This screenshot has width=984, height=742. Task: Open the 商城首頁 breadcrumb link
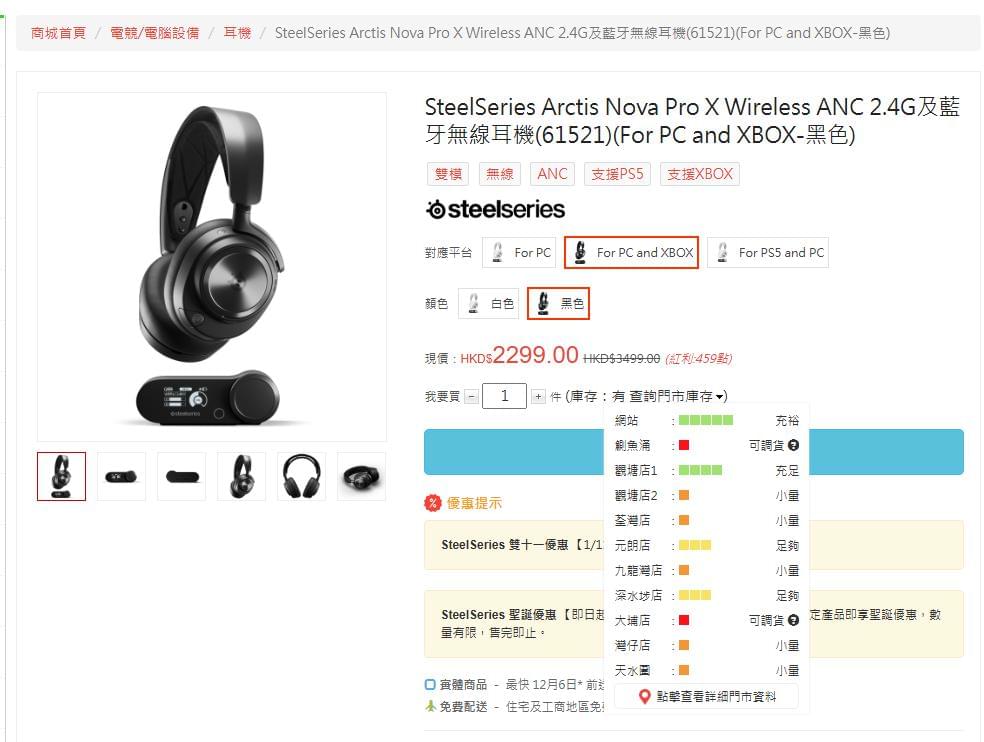click(x=58, y=33)
